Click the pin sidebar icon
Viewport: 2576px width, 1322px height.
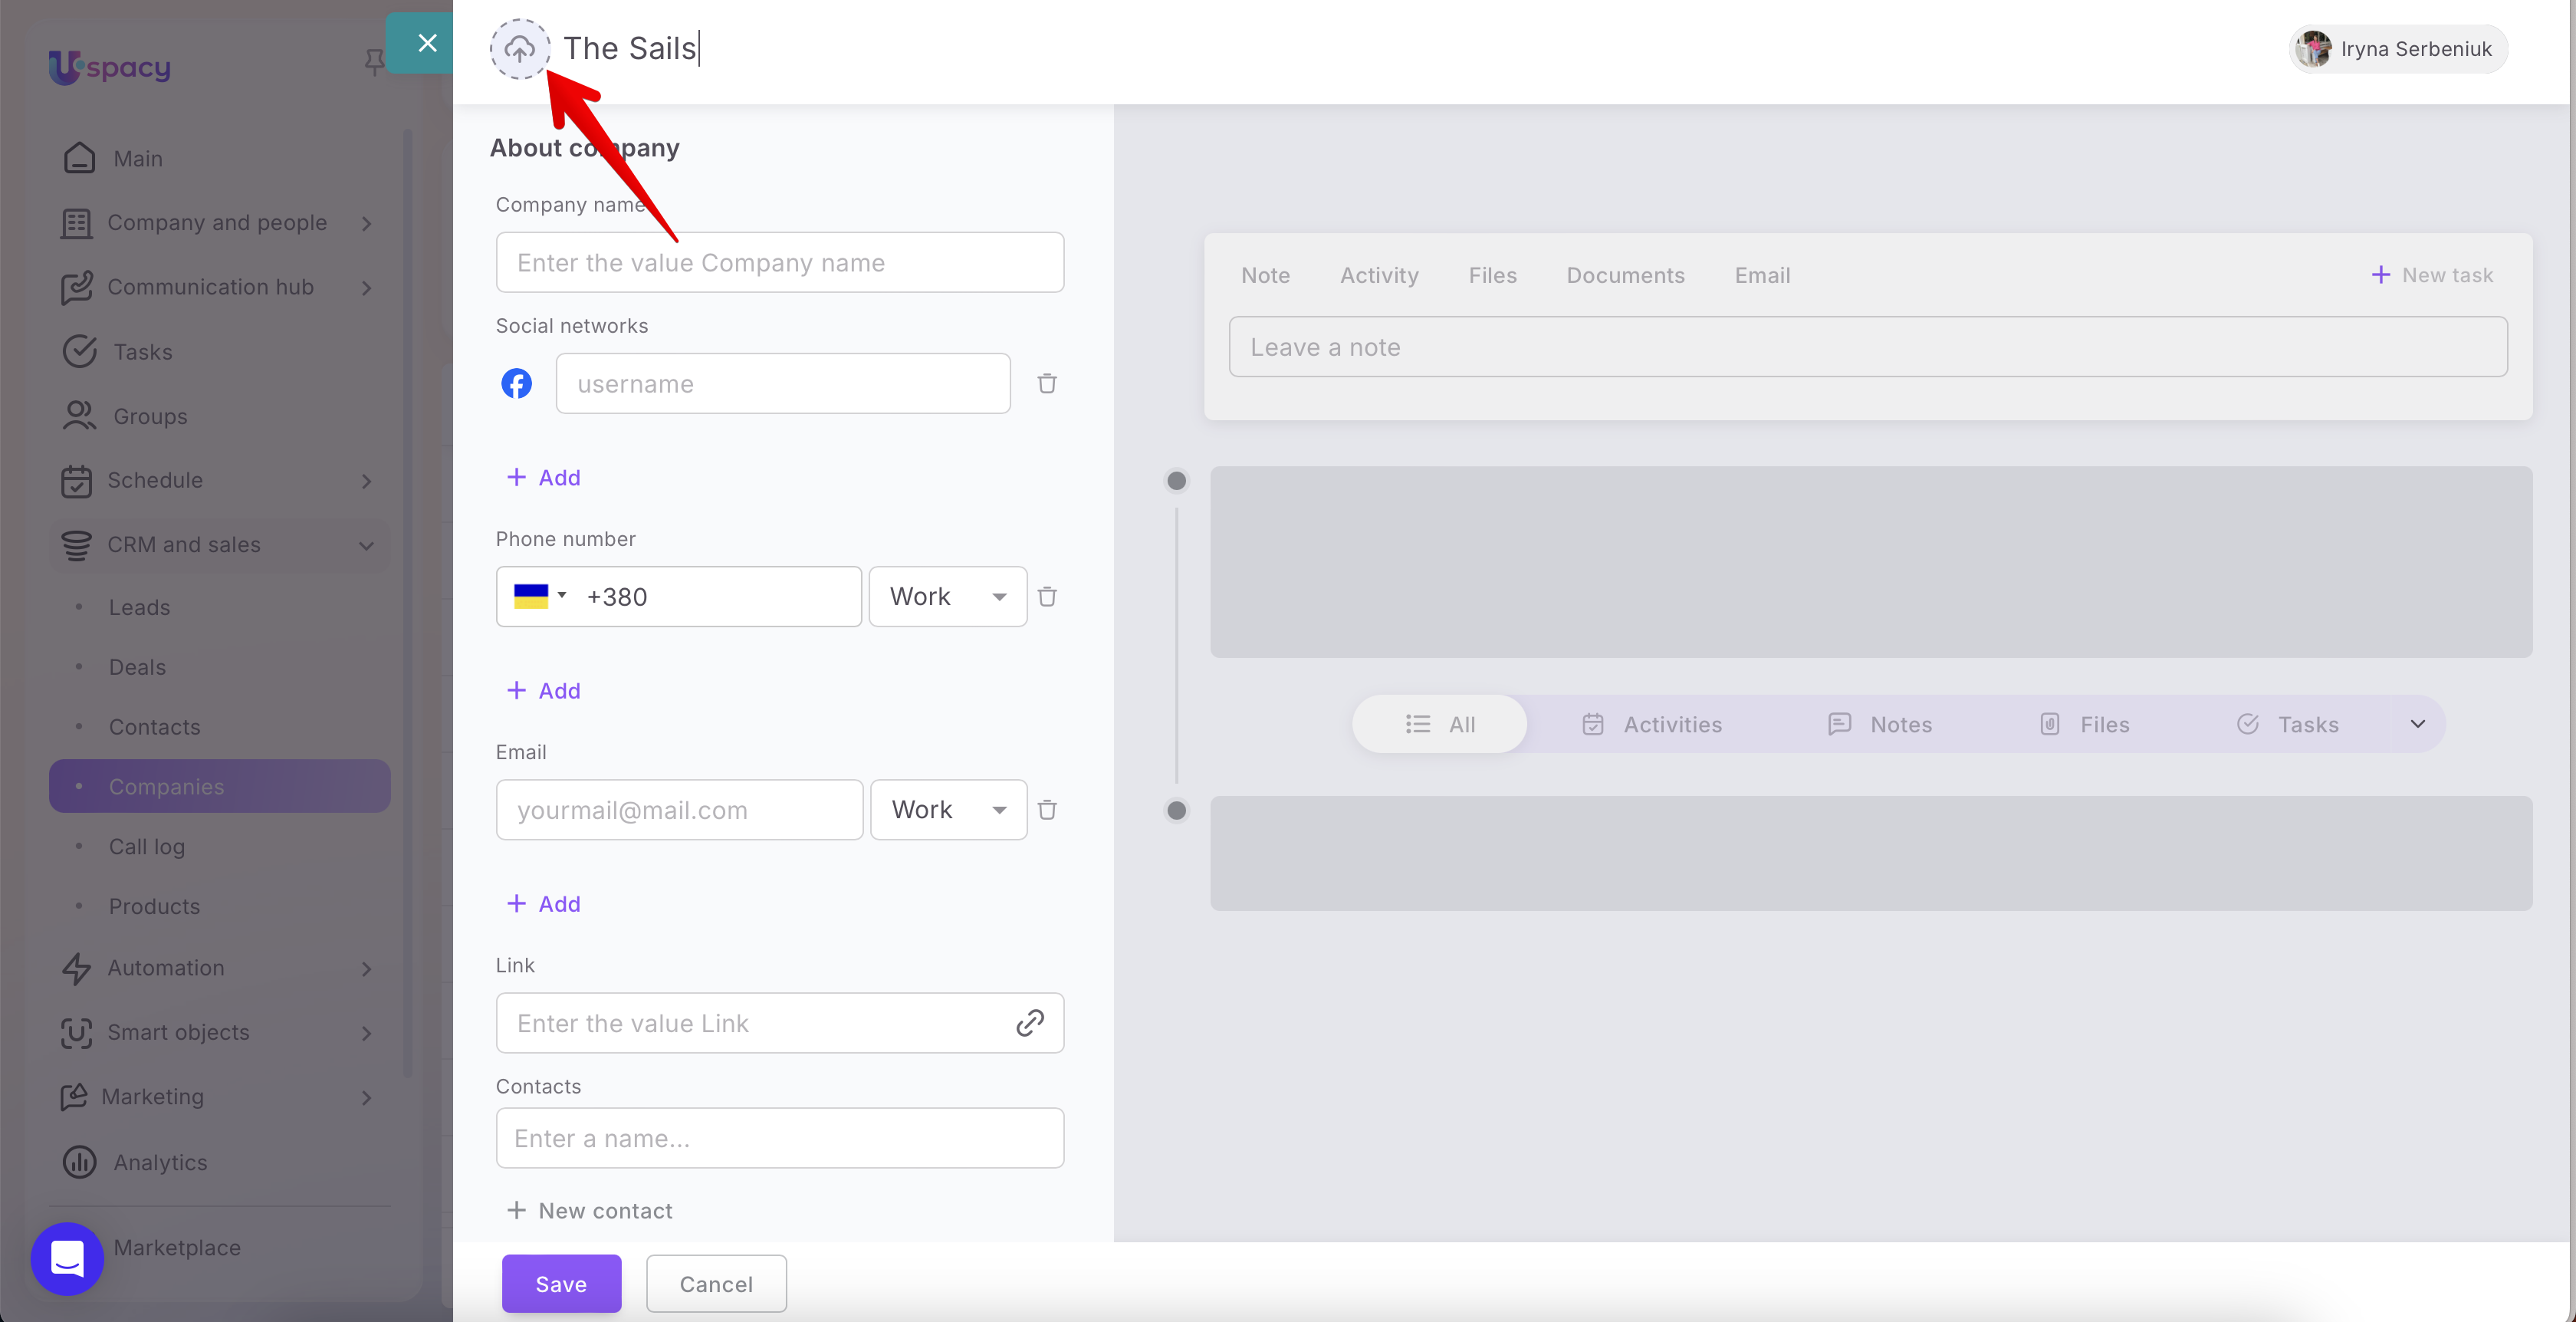(374, 62)
